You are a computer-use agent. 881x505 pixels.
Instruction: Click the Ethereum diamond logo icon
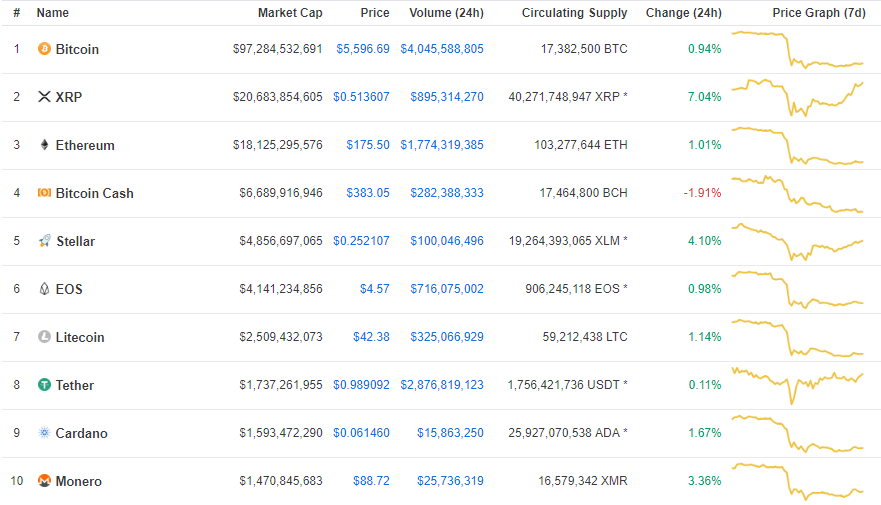coord(44,145)
